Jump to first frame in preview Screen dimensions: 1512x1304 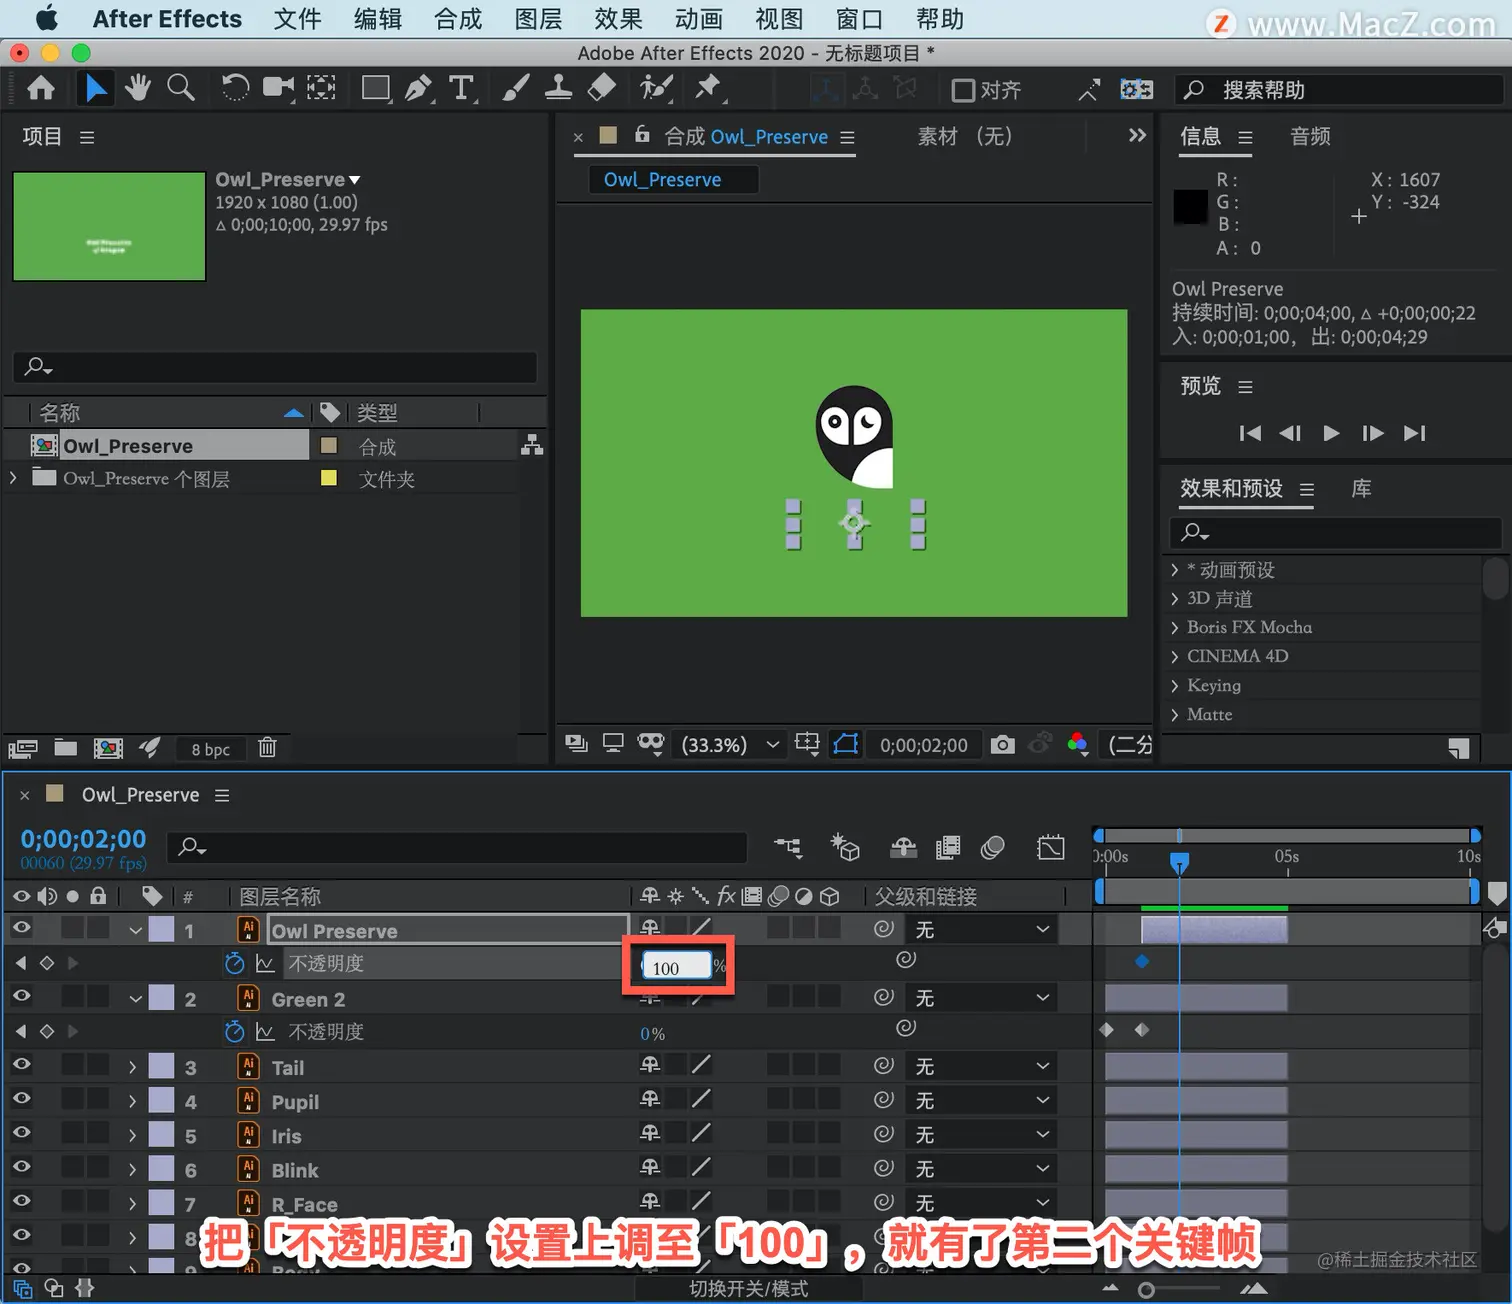1249,433
